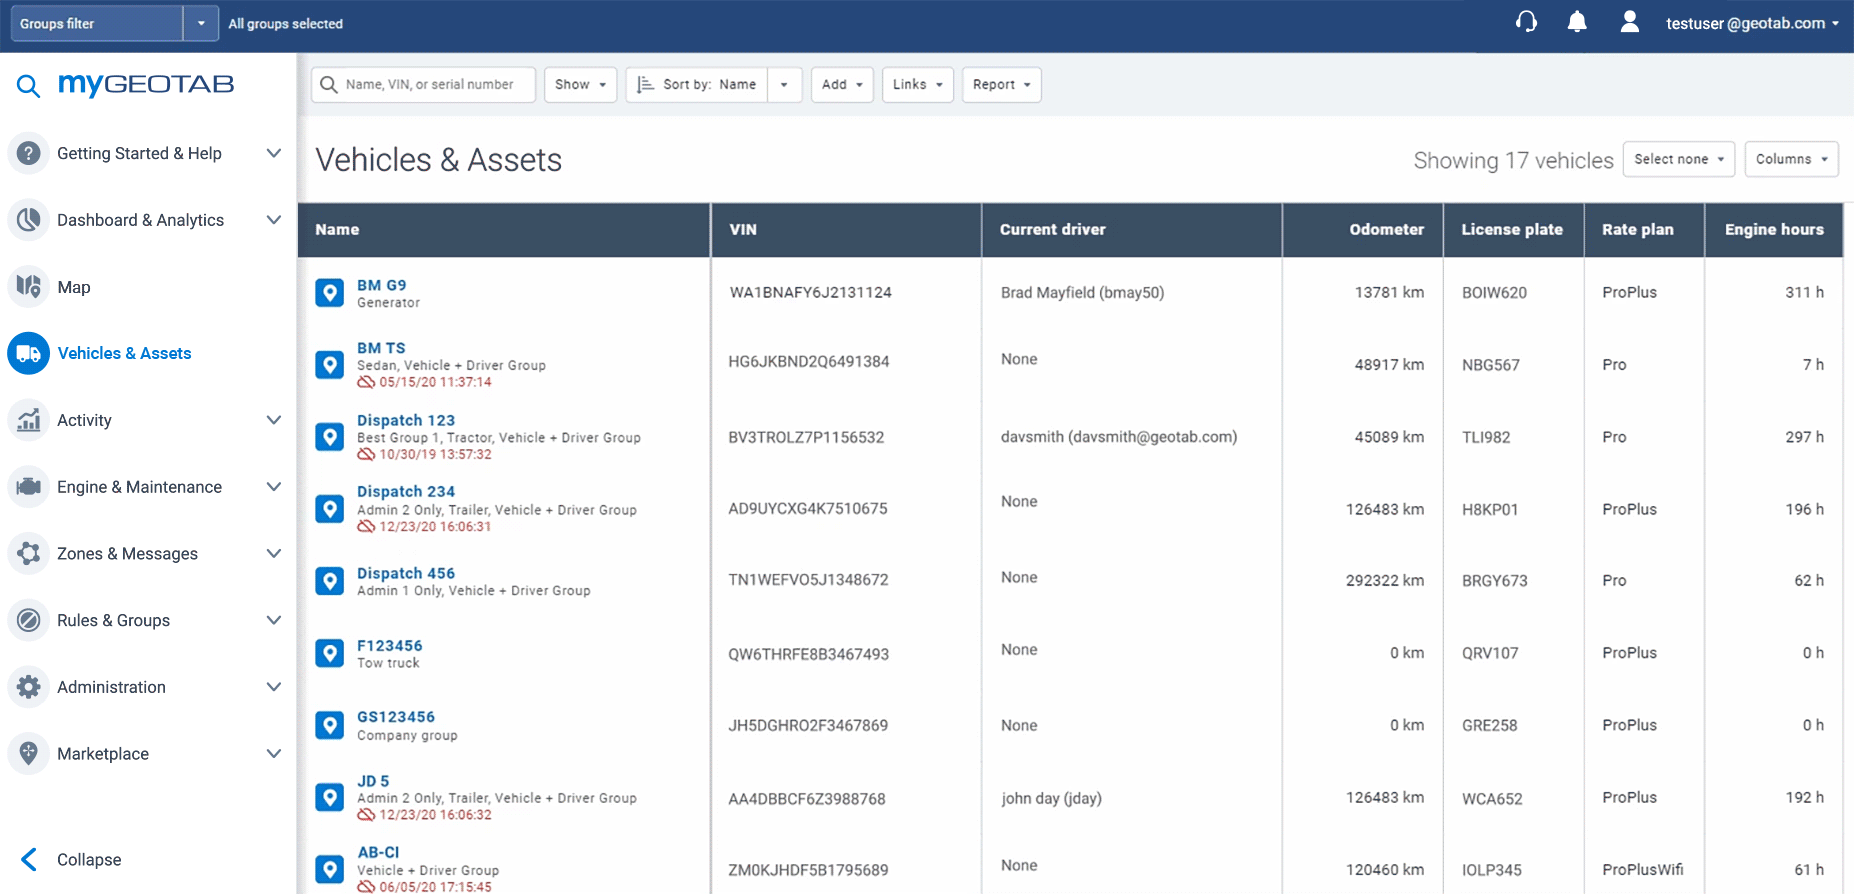Screen dimensions: 1854x894
Task: Open the Groups filter dropdown arrow
Action: pyautogui.click(x=201, y=23)
